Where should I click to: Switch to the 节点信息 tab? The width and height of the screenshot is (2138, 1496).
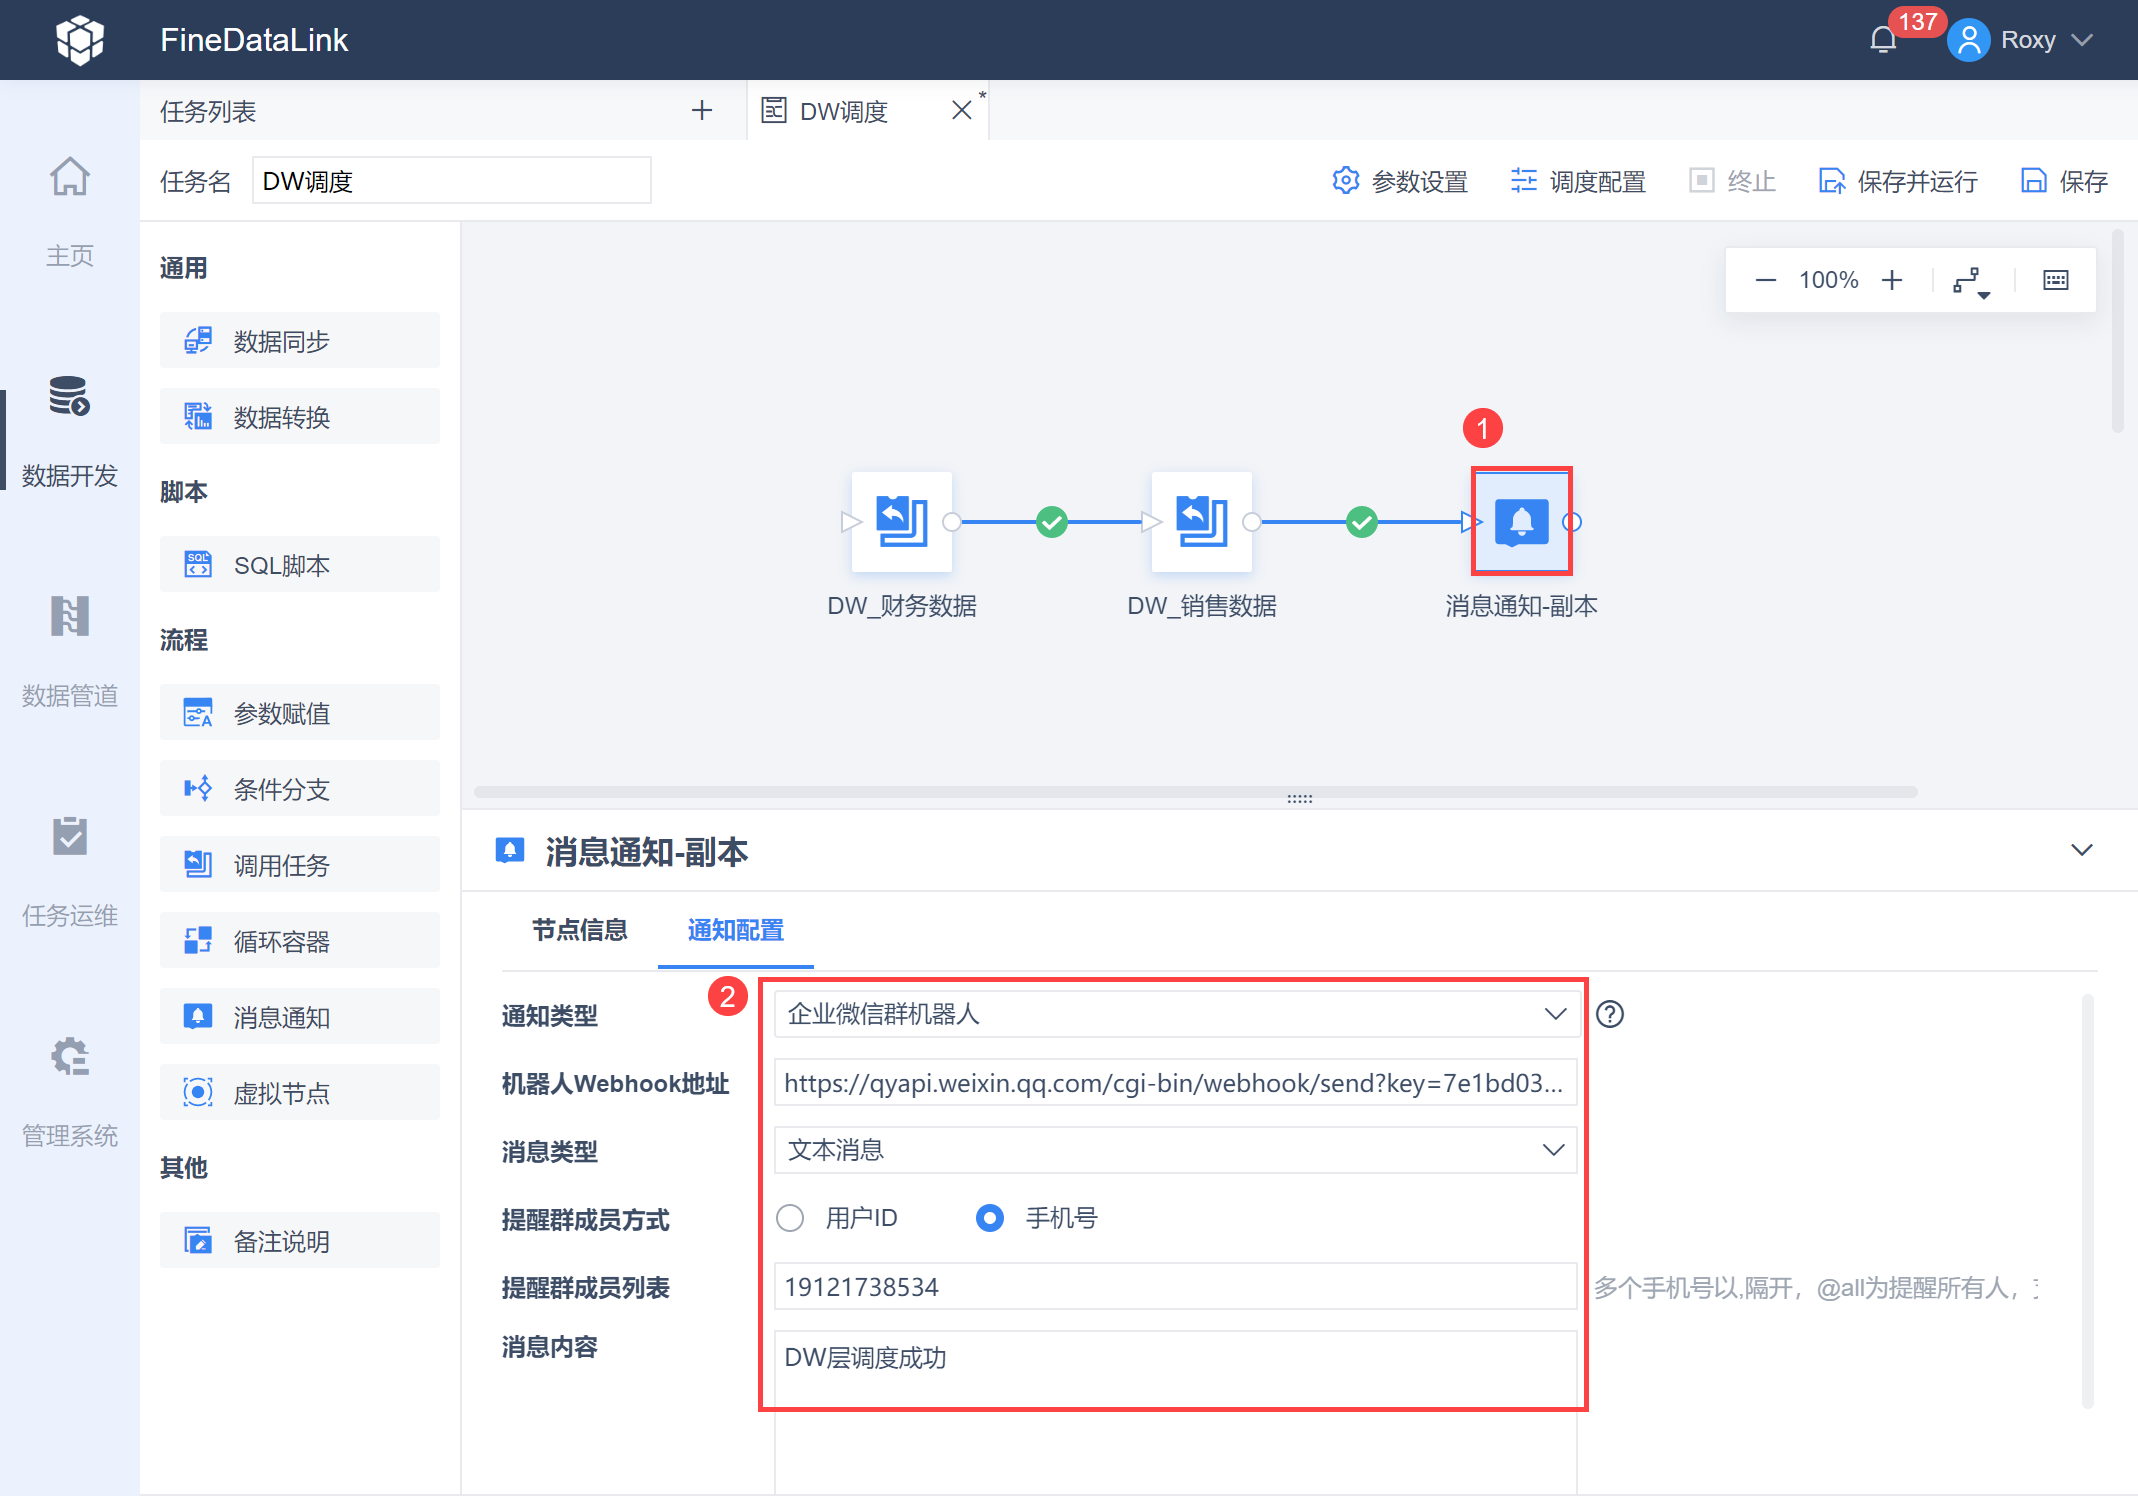coord(579,930)
